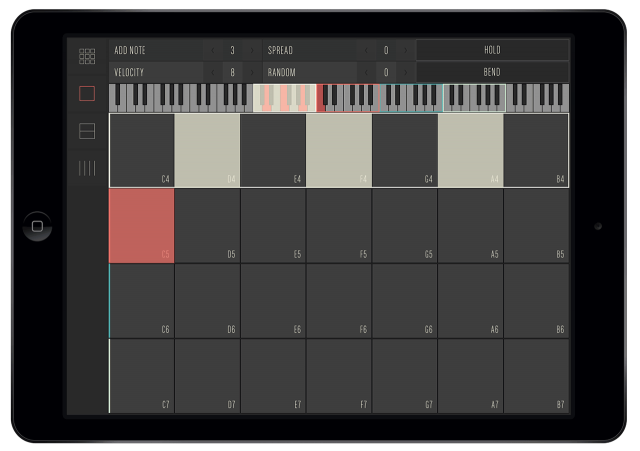This screenshot has height=451, width=640.
Task: Tap the A6 pad
Action: (471, 301)
